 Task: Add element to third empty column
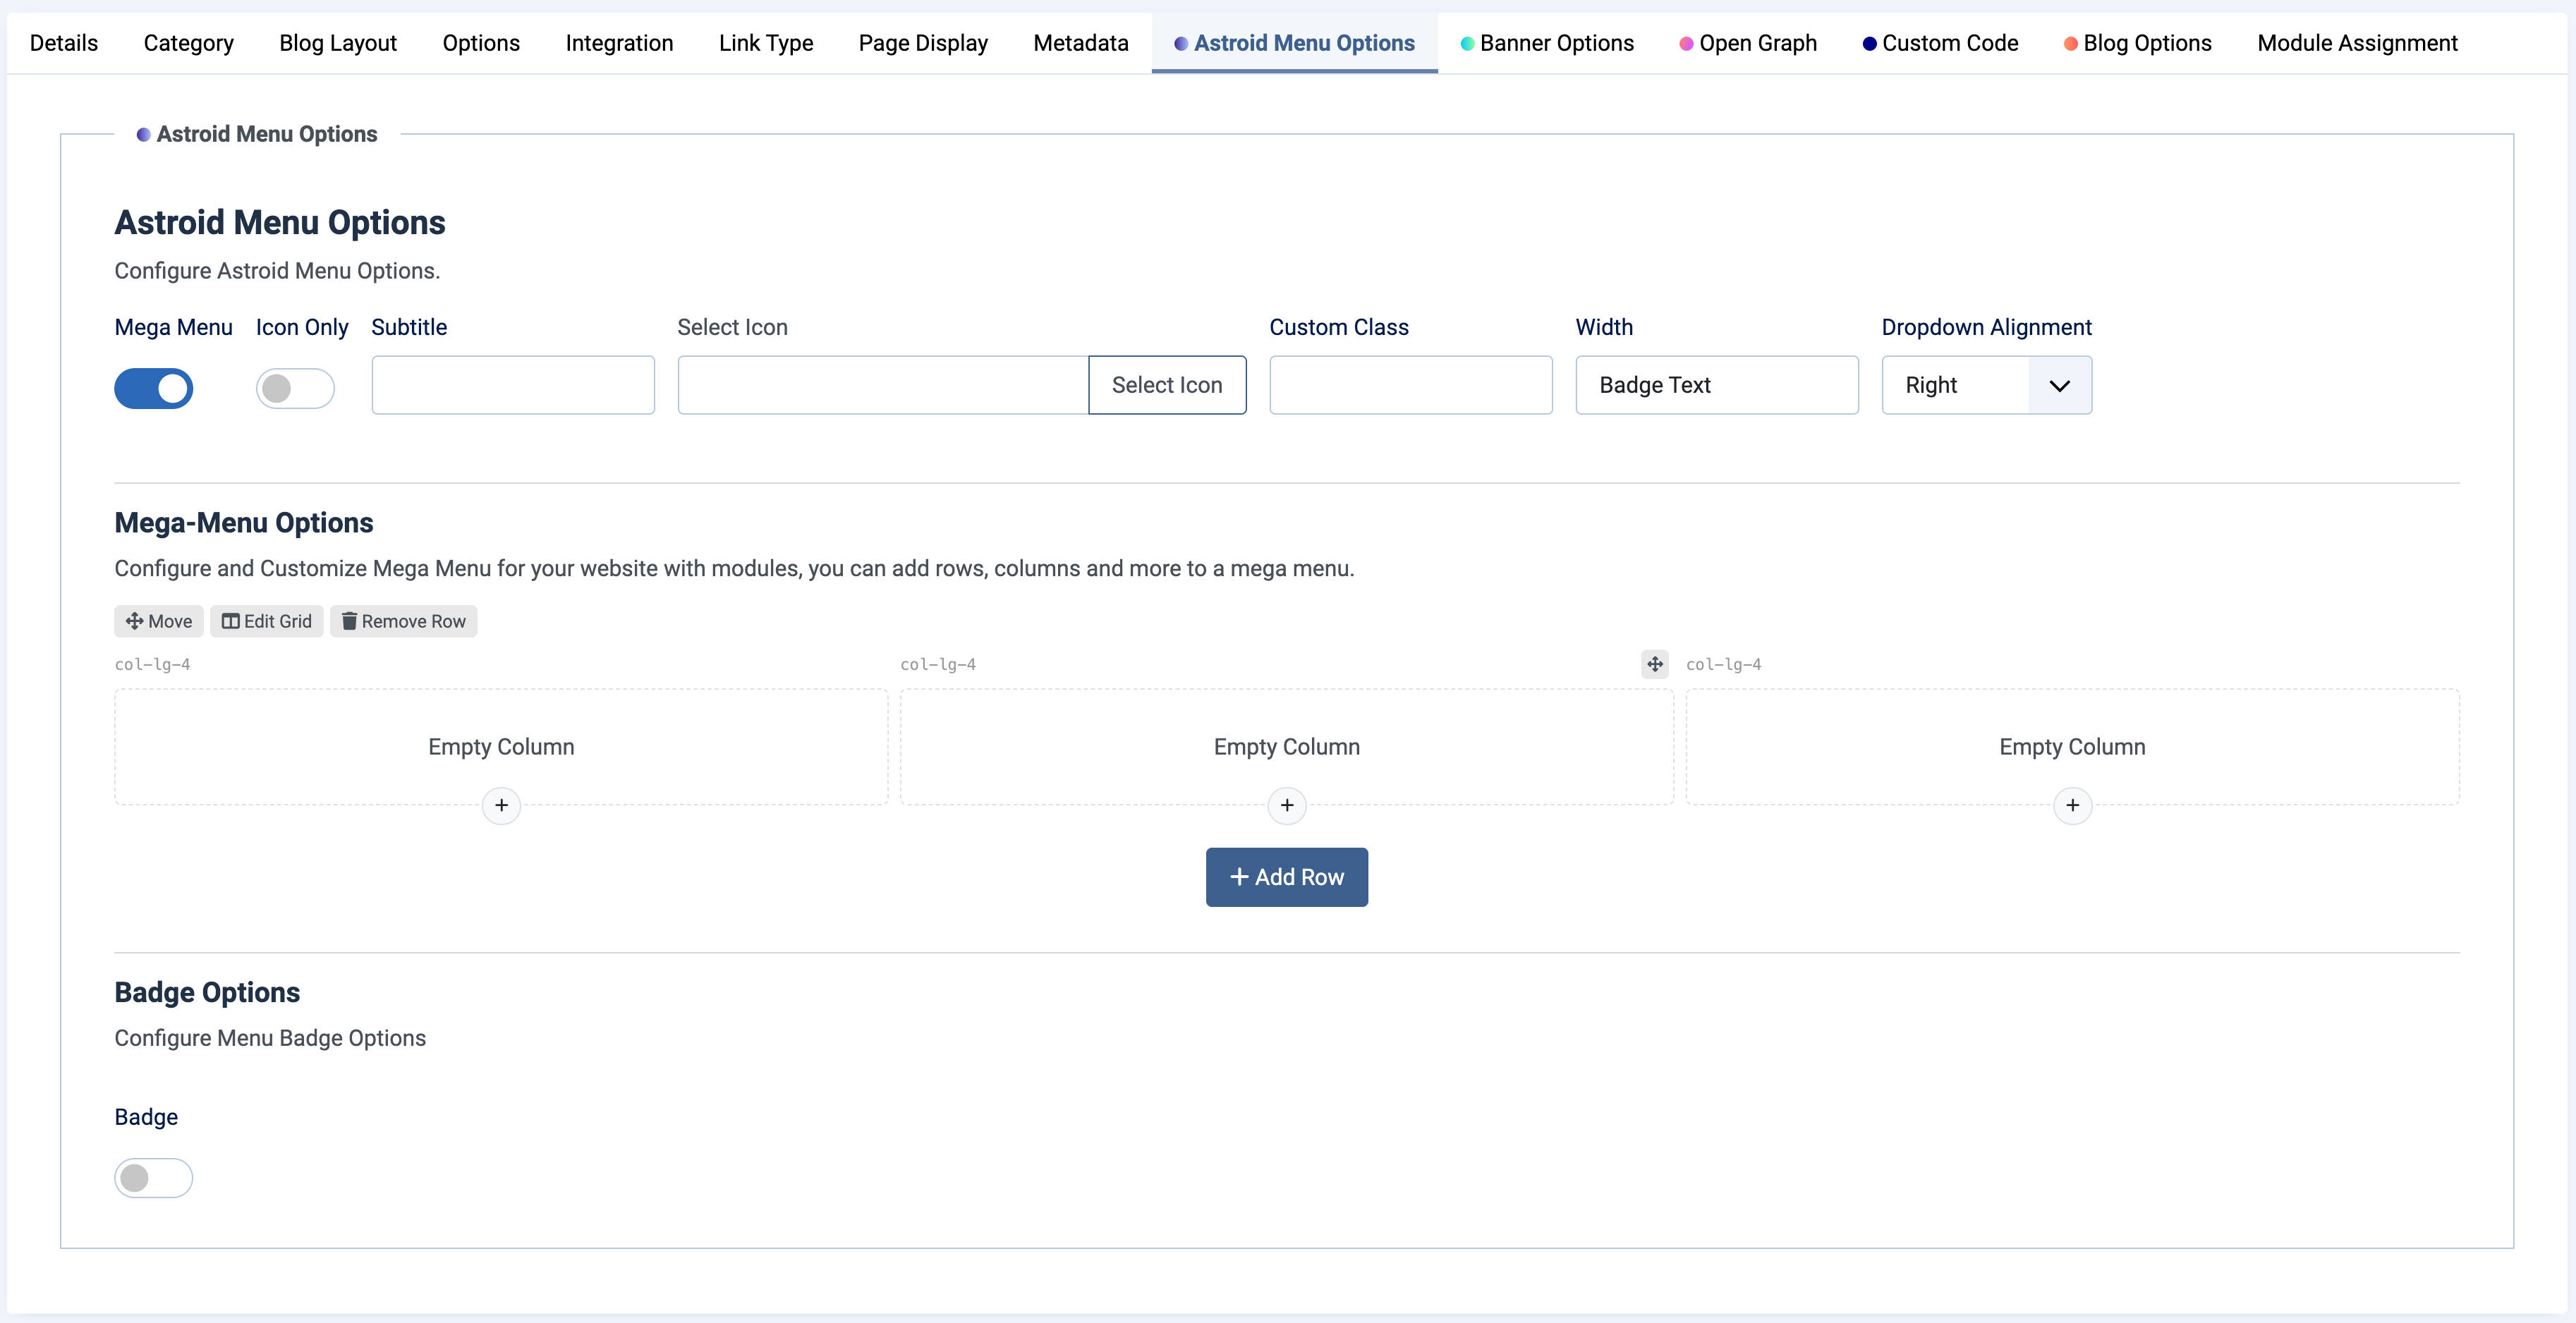(2072, 805)
